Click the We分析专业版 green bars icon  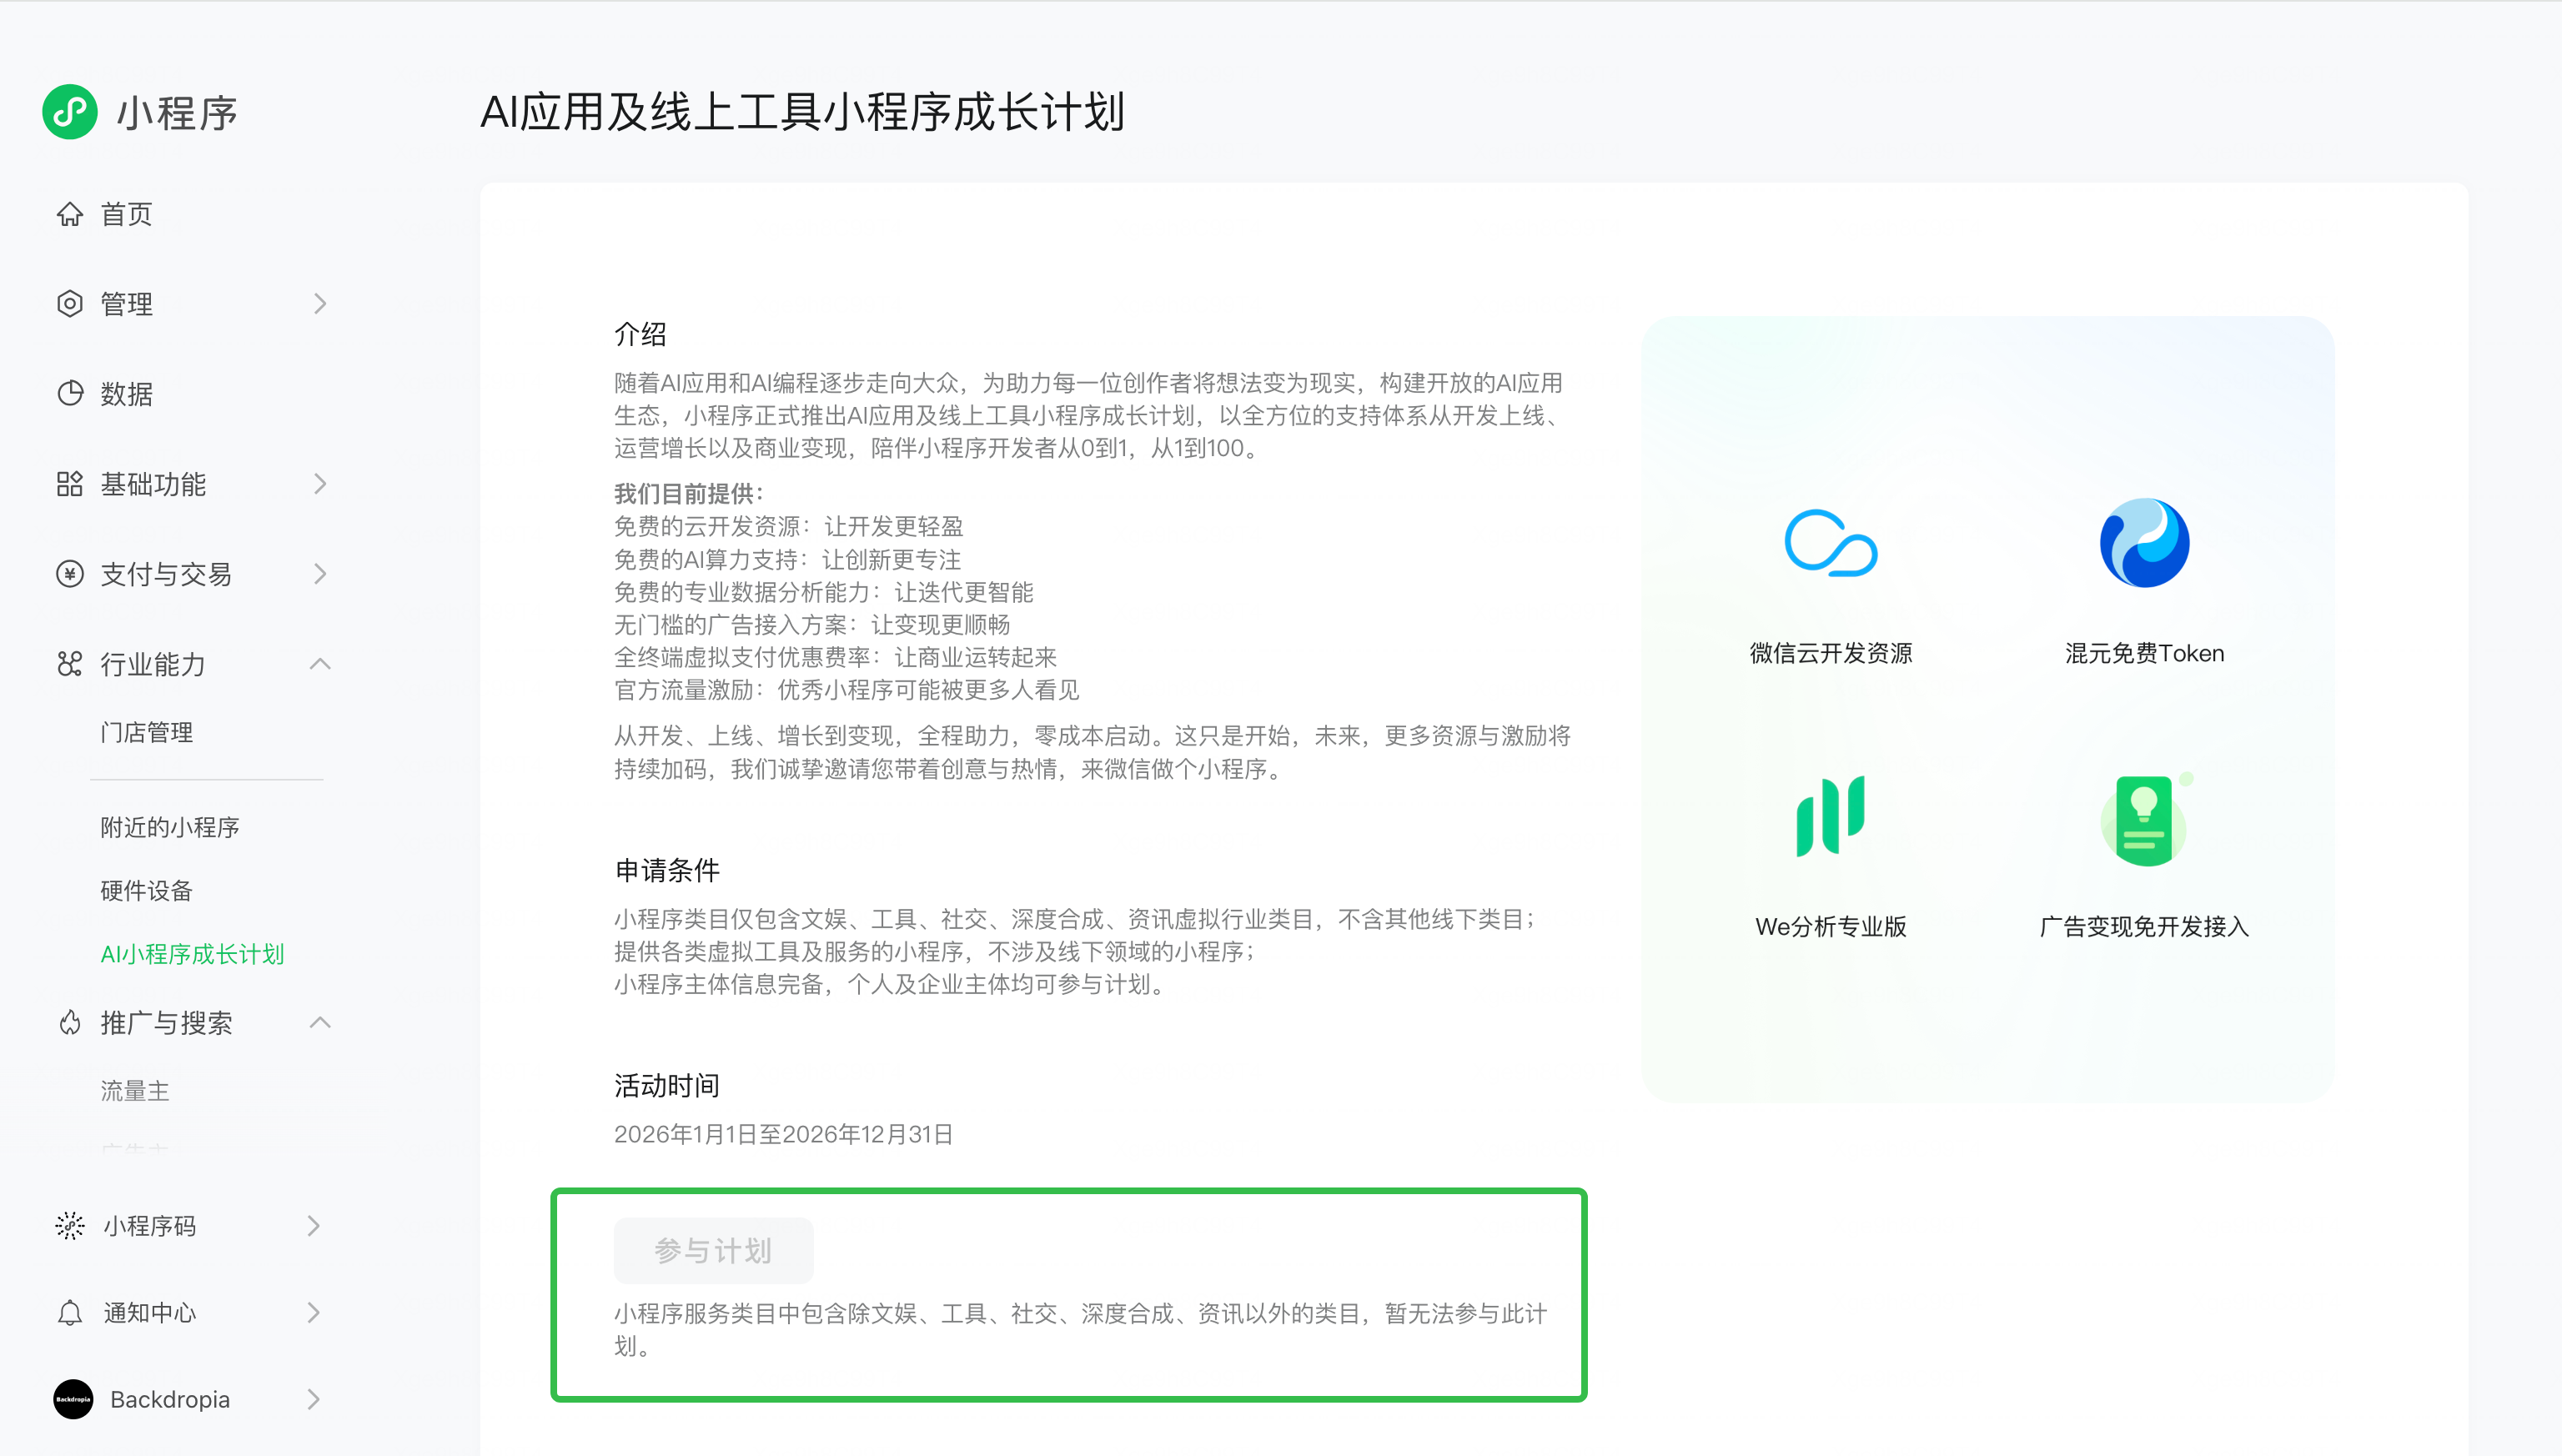[x=1830, y=816]
